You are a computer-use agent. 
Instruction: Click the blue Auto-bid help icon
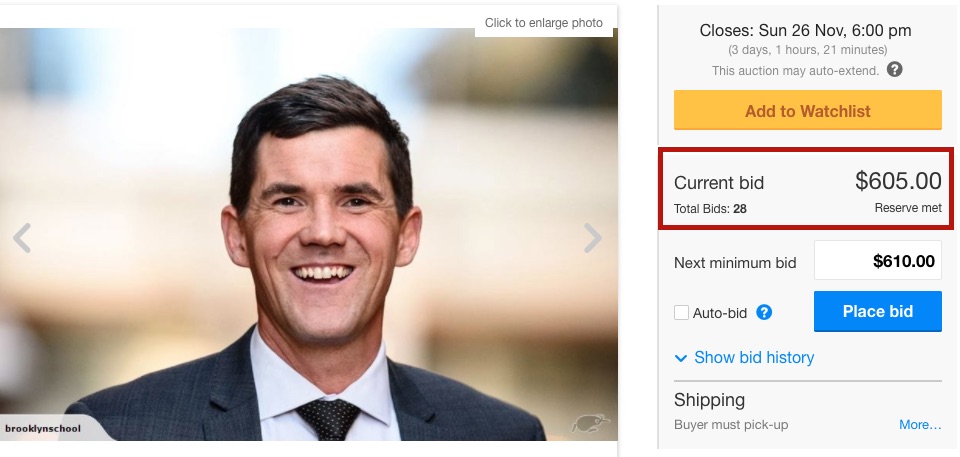coord(764,313)
